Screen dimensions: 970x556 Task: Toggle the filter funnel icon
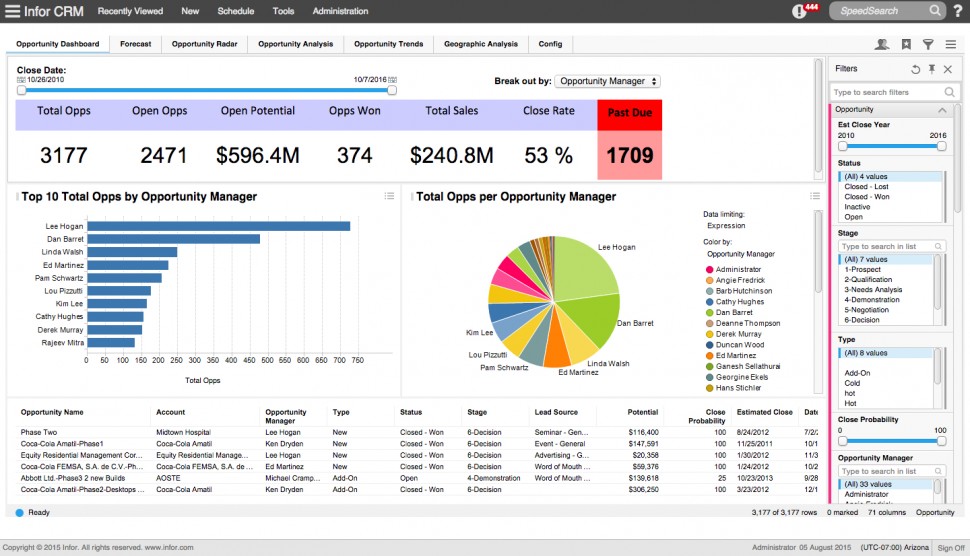point(928,44)
